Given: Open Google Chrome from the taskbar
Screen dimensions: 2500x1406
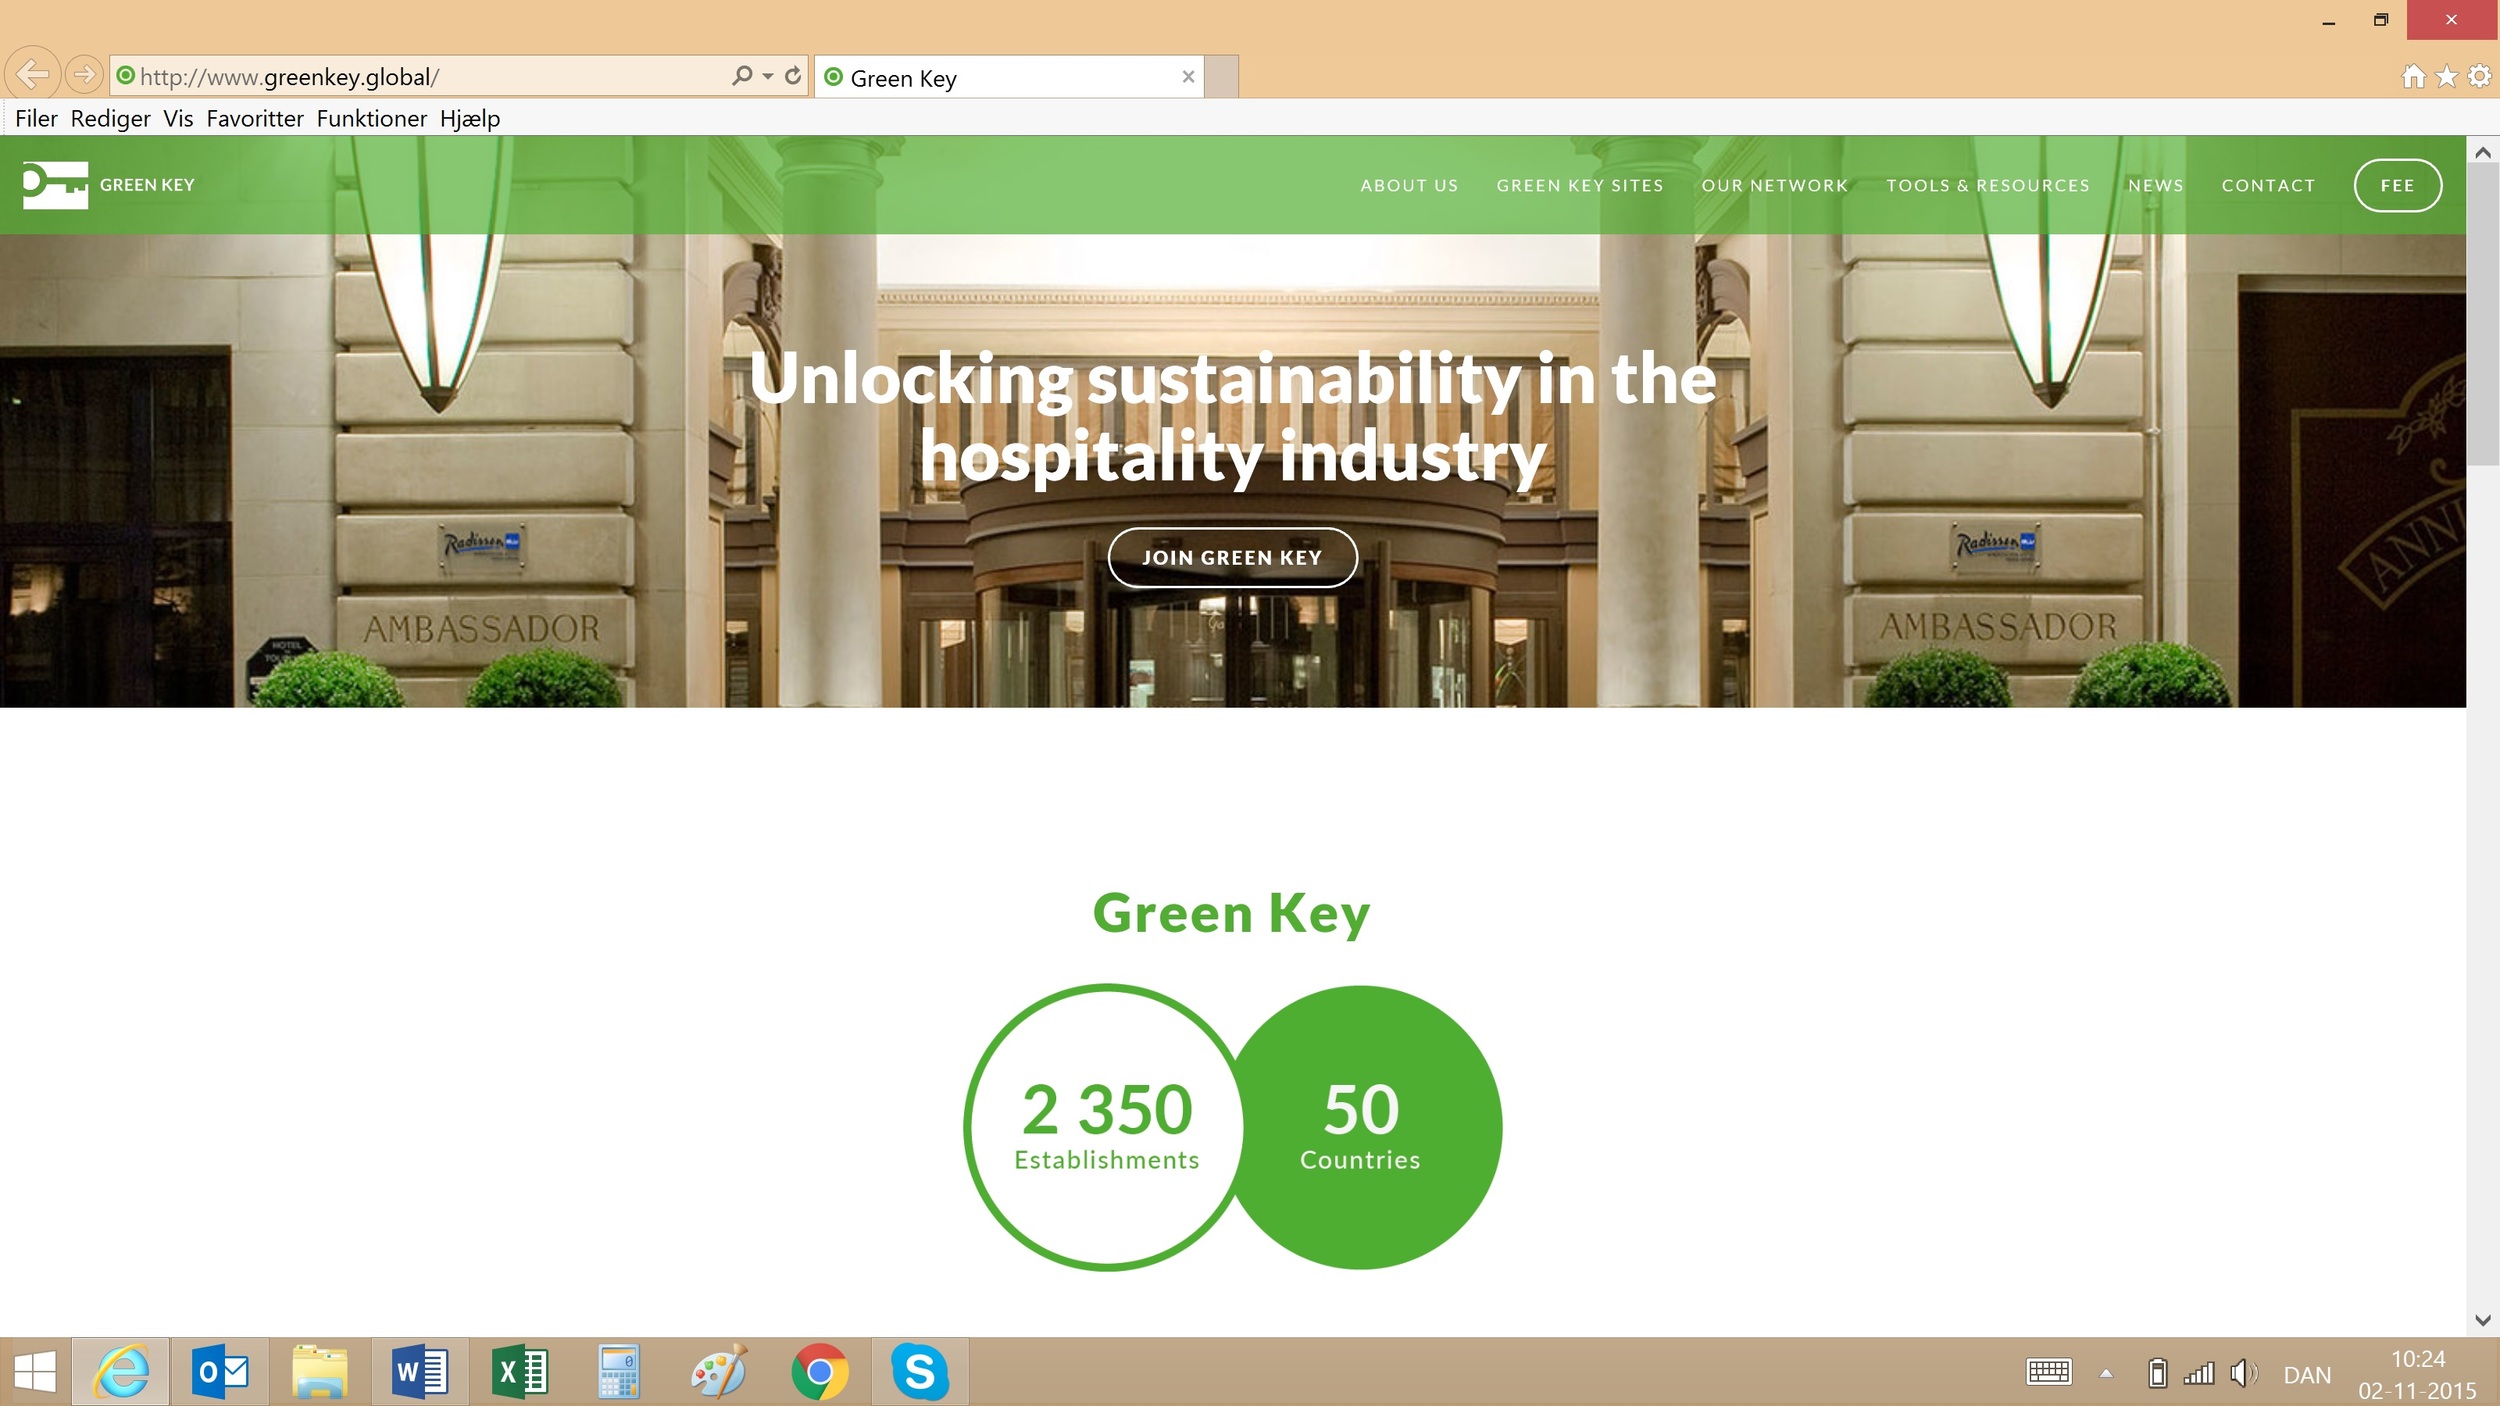Looking at the screenshot, I should (819, 1372).
